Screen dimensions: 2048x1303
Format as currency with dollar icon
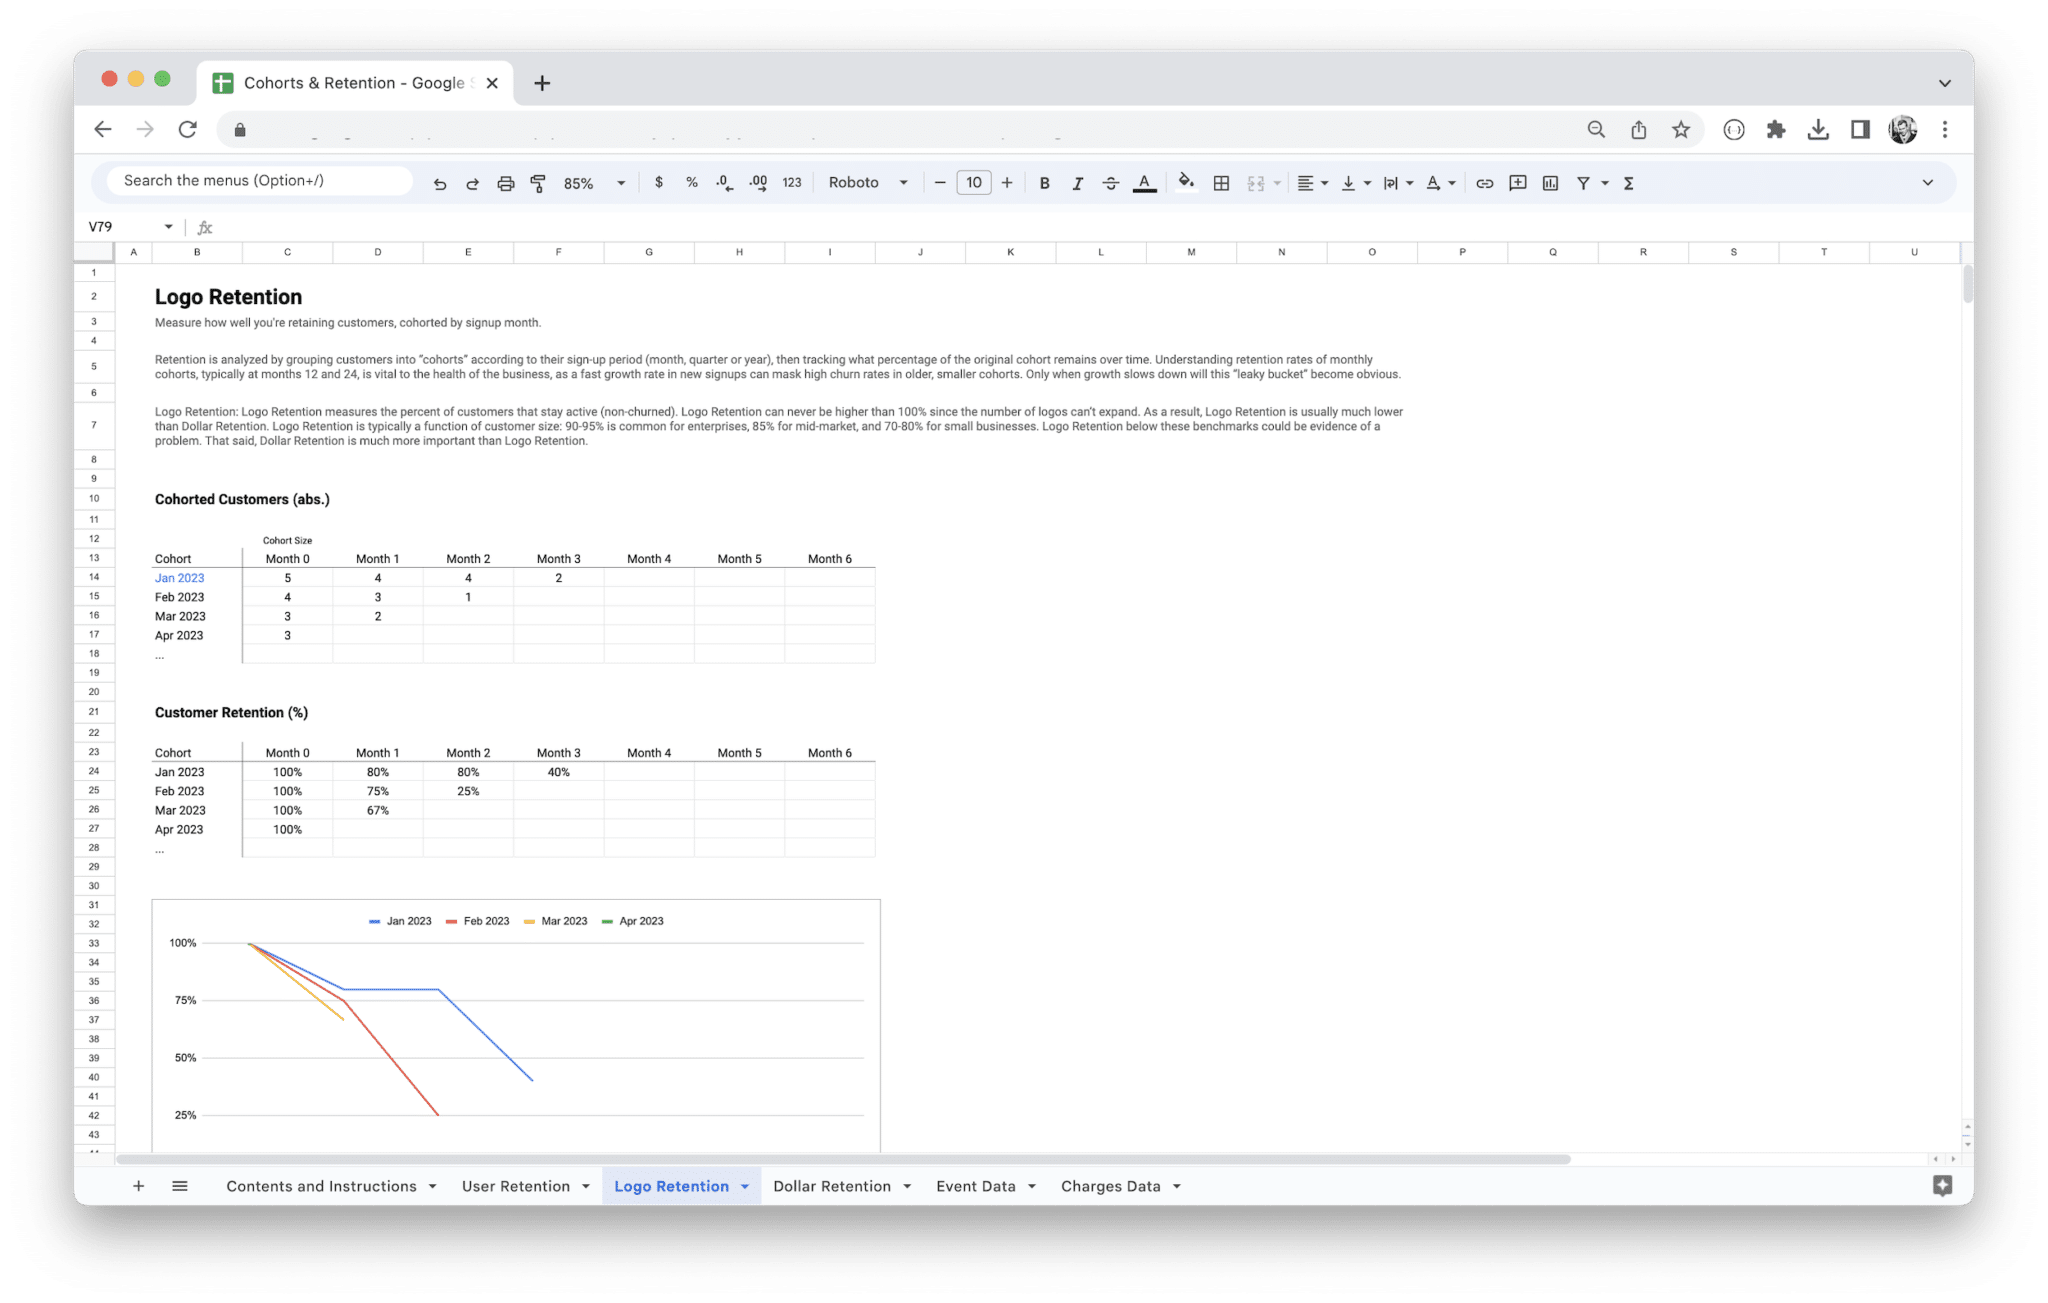point(658,183)
